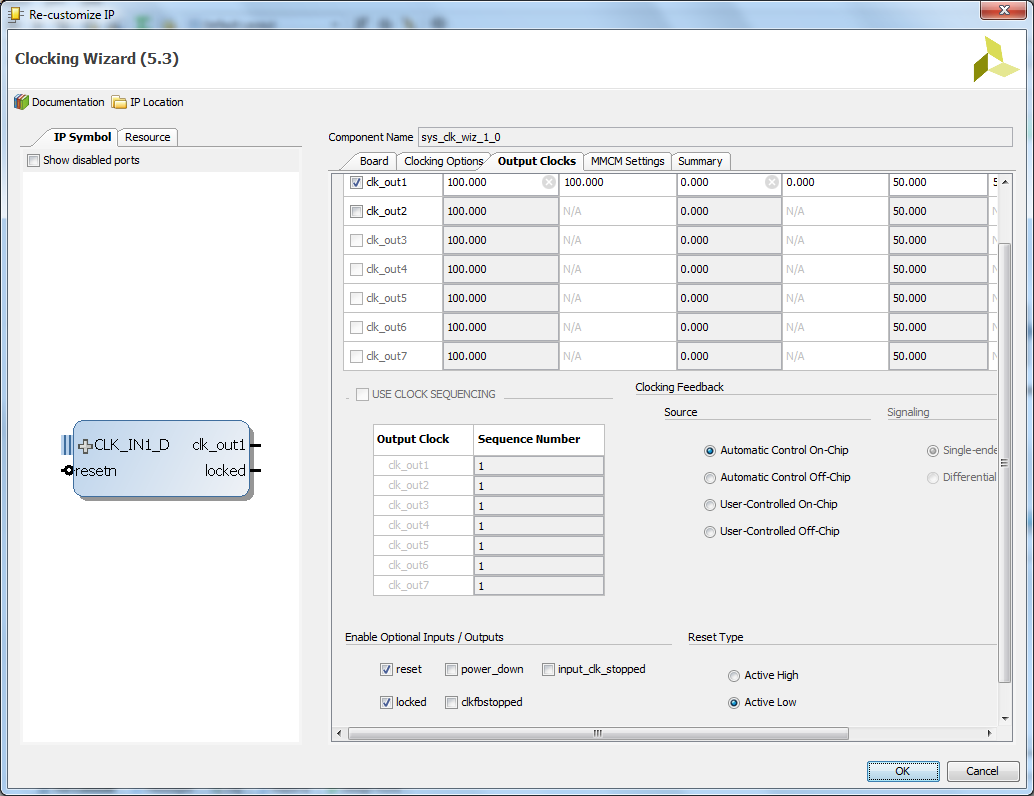Edit the Component Name field
The width and height of the screenshot is (1034, 796).
pos(715,137)
